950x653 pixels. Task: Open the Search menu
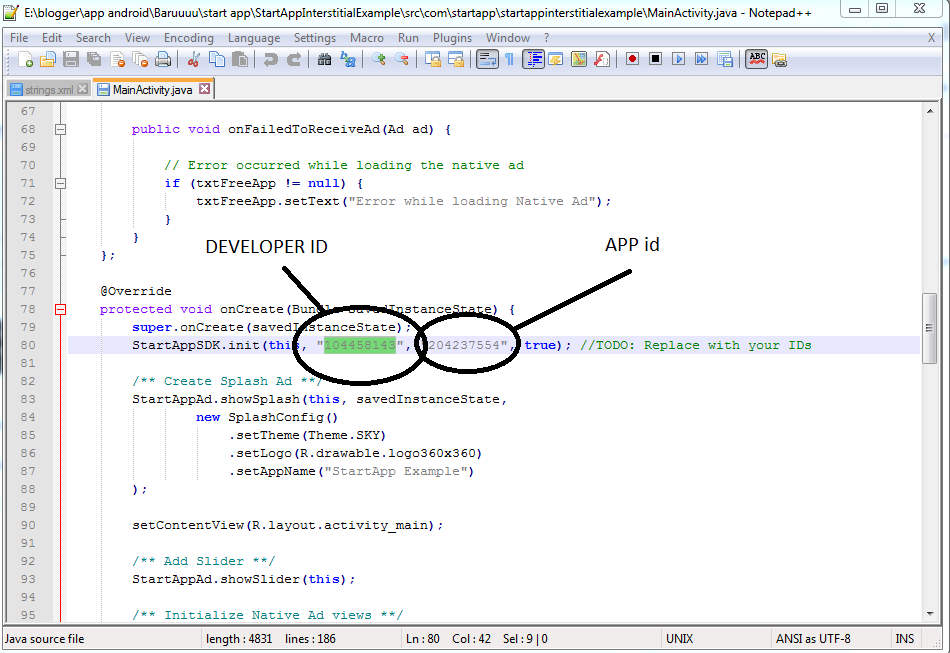coord(93,38)
